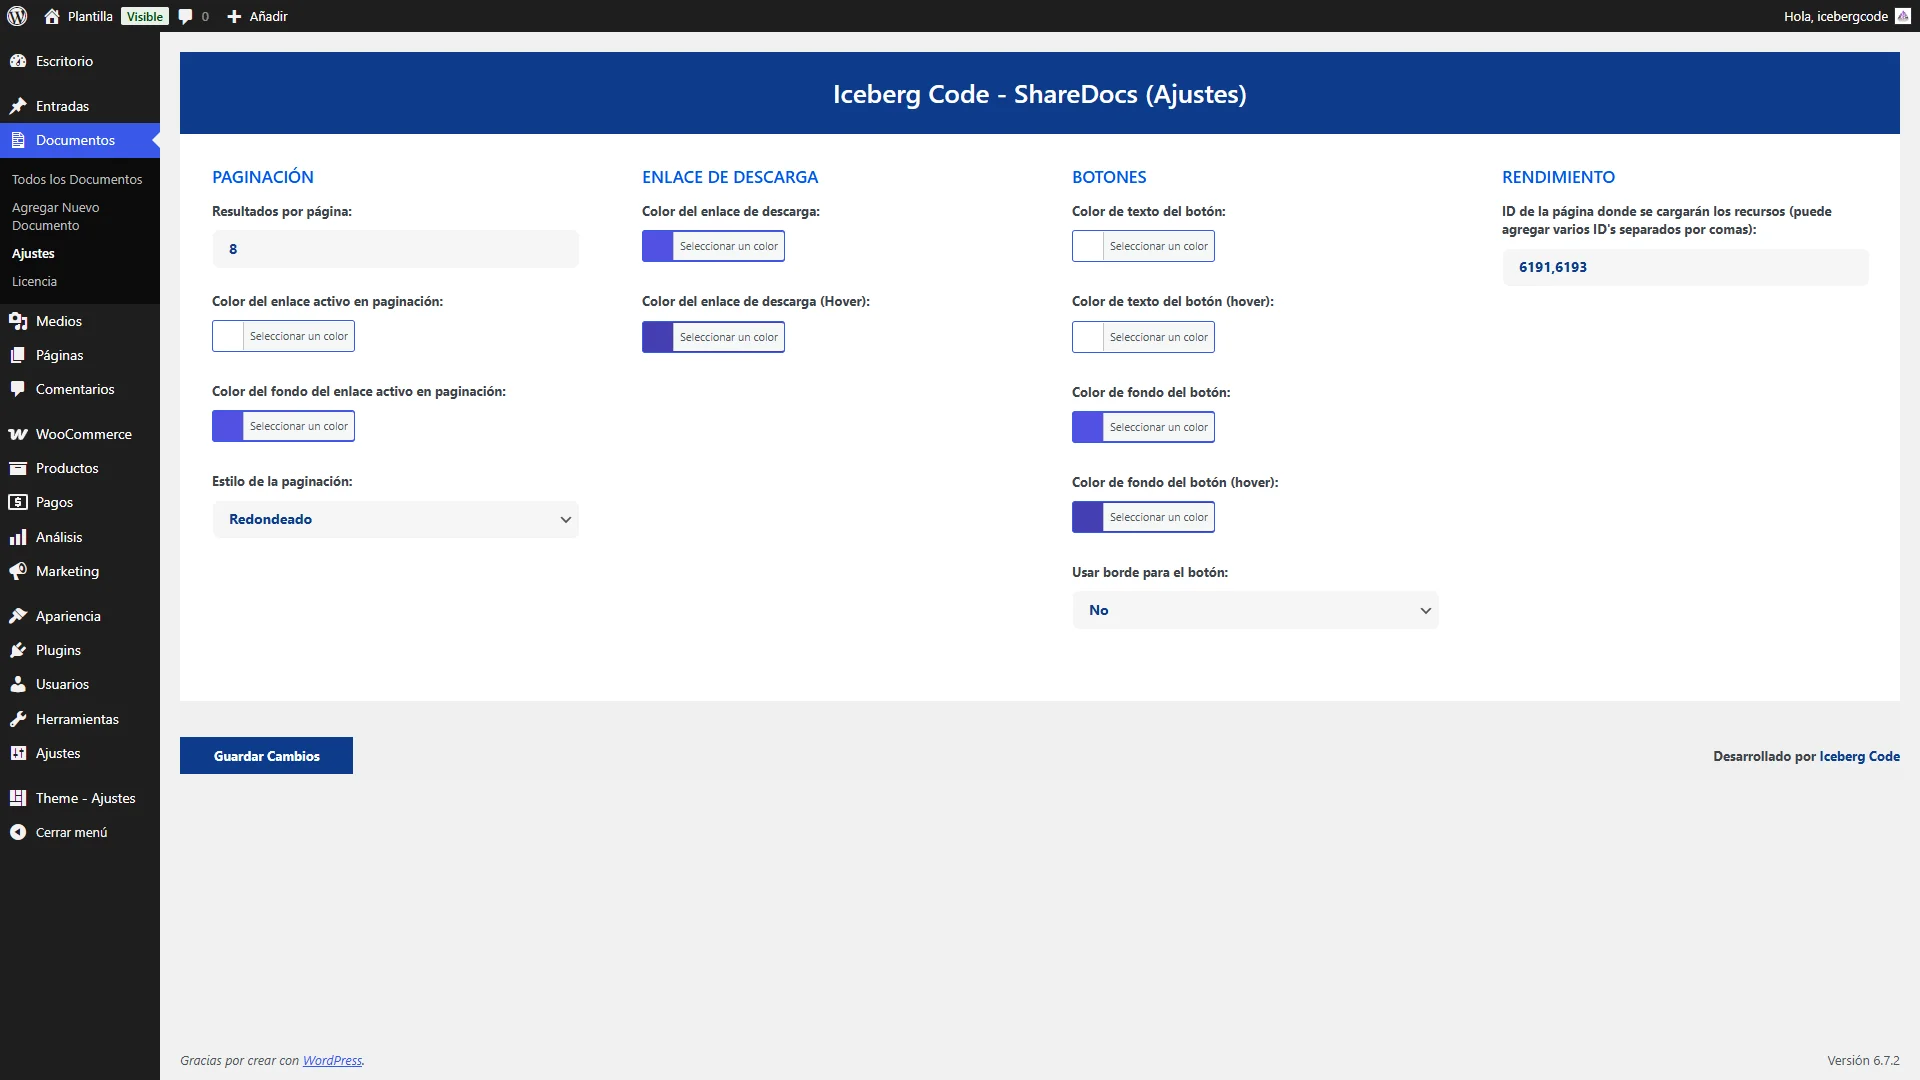Click the Cerrar menú label
Image resolution: width=1920 pixels, height=1080 pixels.
(71, 832)
